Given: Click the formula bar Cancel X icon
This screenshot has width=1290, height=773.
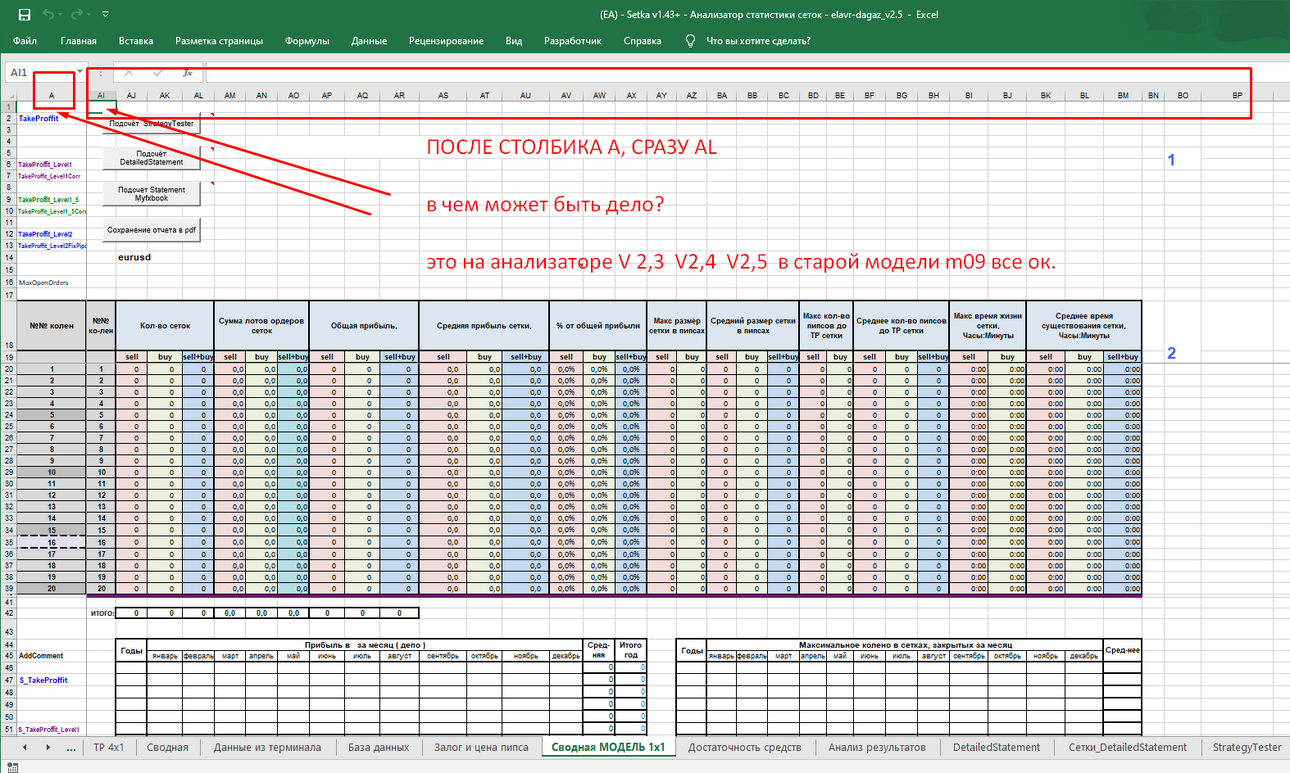Looking at the screenshot, I should coord(128,73).
